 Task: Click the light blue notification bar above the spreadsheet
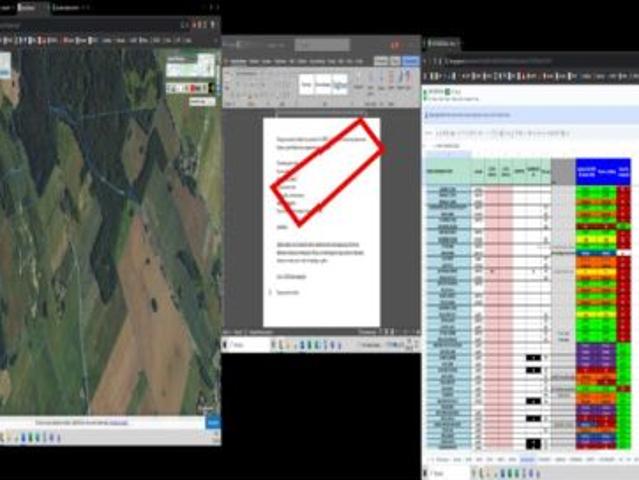pos(530,115)
